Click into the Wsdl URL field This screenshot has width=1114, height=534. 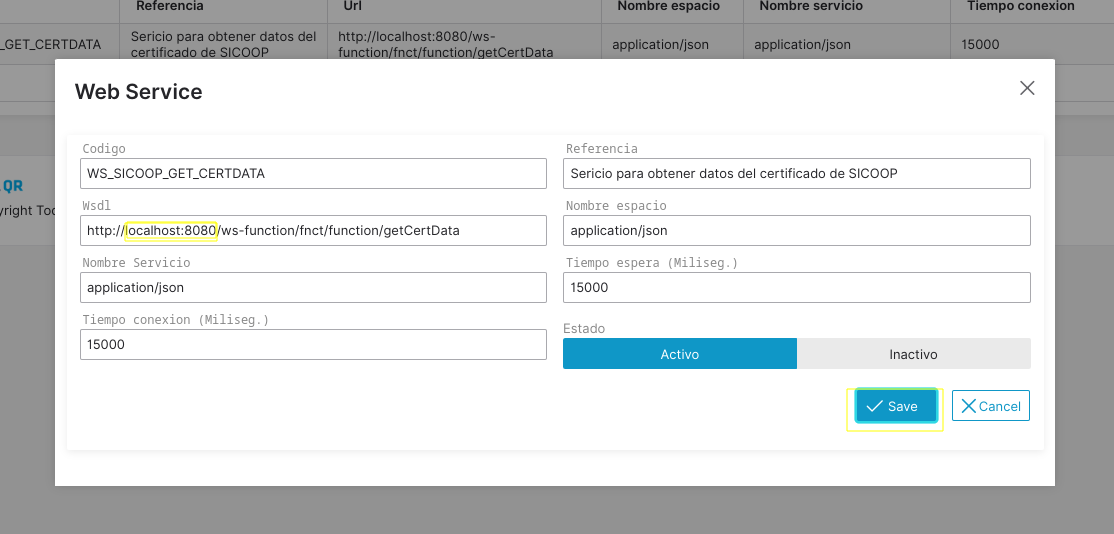tap(313, 230)
